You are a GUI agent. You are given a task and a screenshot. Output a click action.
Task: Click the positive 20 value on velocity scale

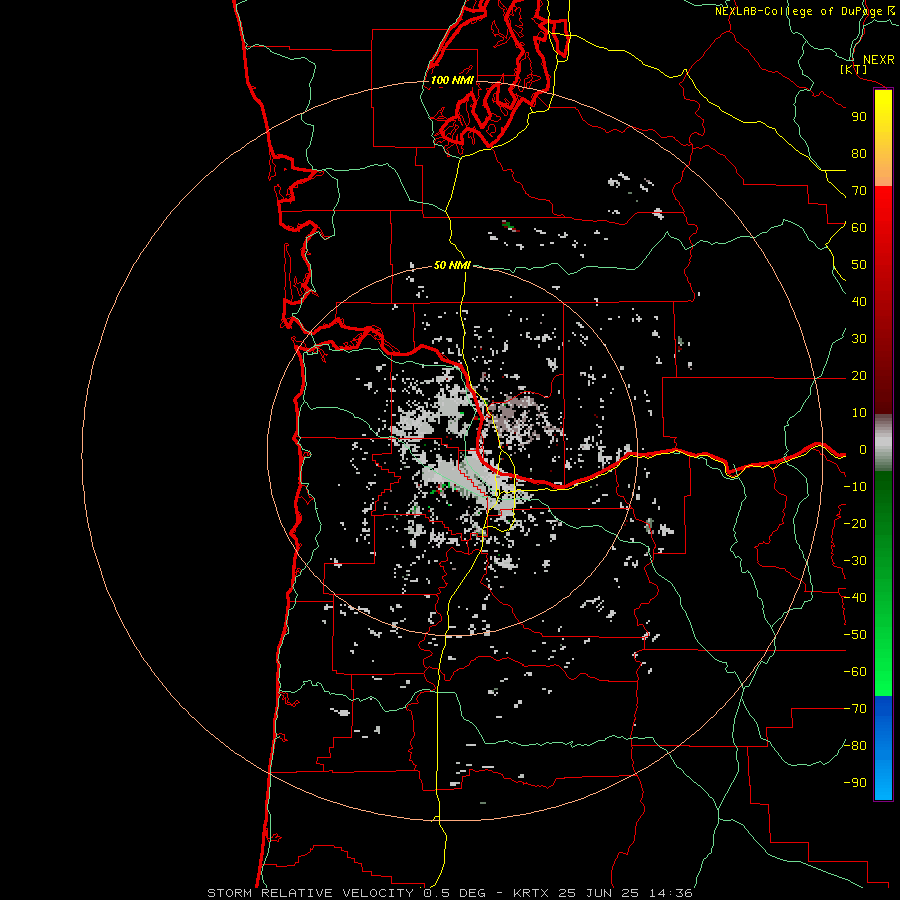point(859,375)
